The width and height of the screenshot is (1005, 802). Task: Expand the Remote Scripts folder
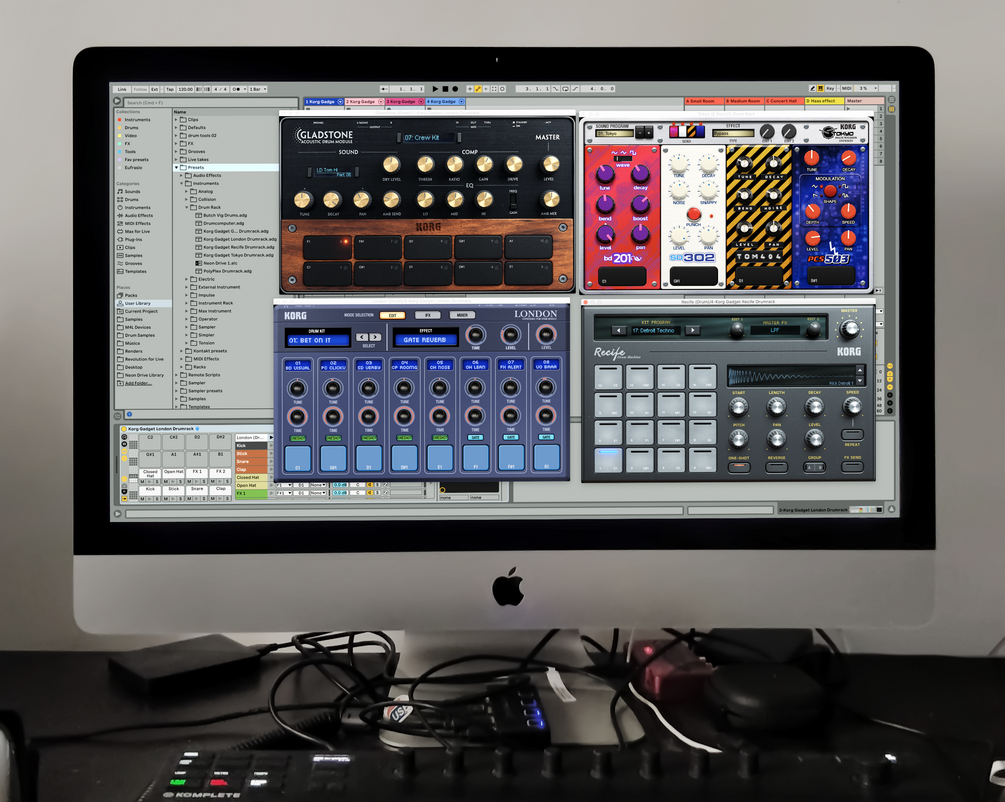point(177,375)
